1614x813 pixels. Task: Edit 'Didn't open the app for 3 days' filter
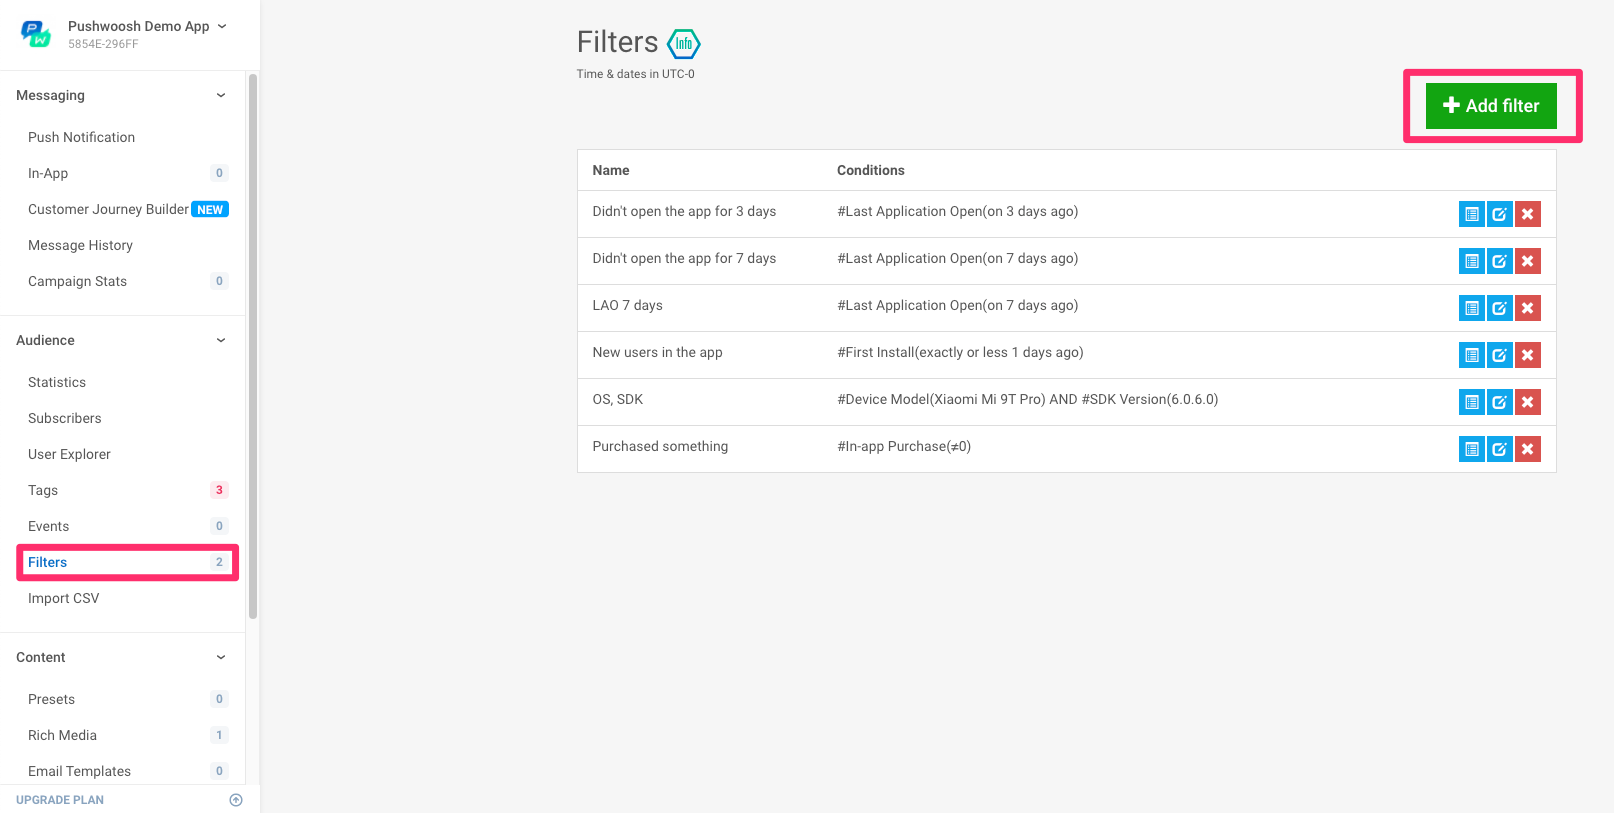click(x=1499, y=214)
